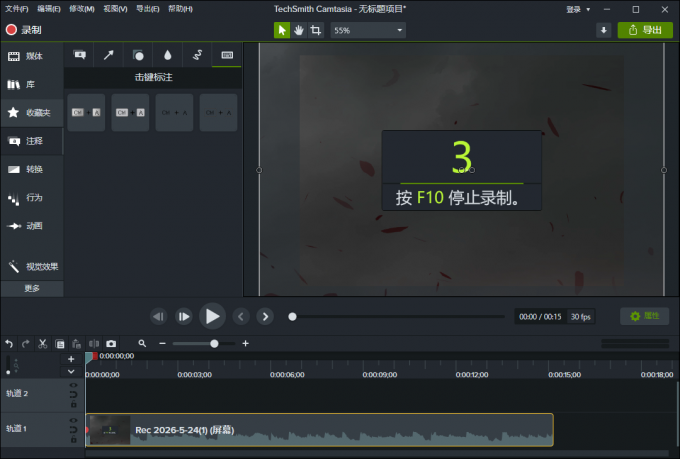
Task: Open the 收藏夹 favorites panel
Action: (32, 113)
